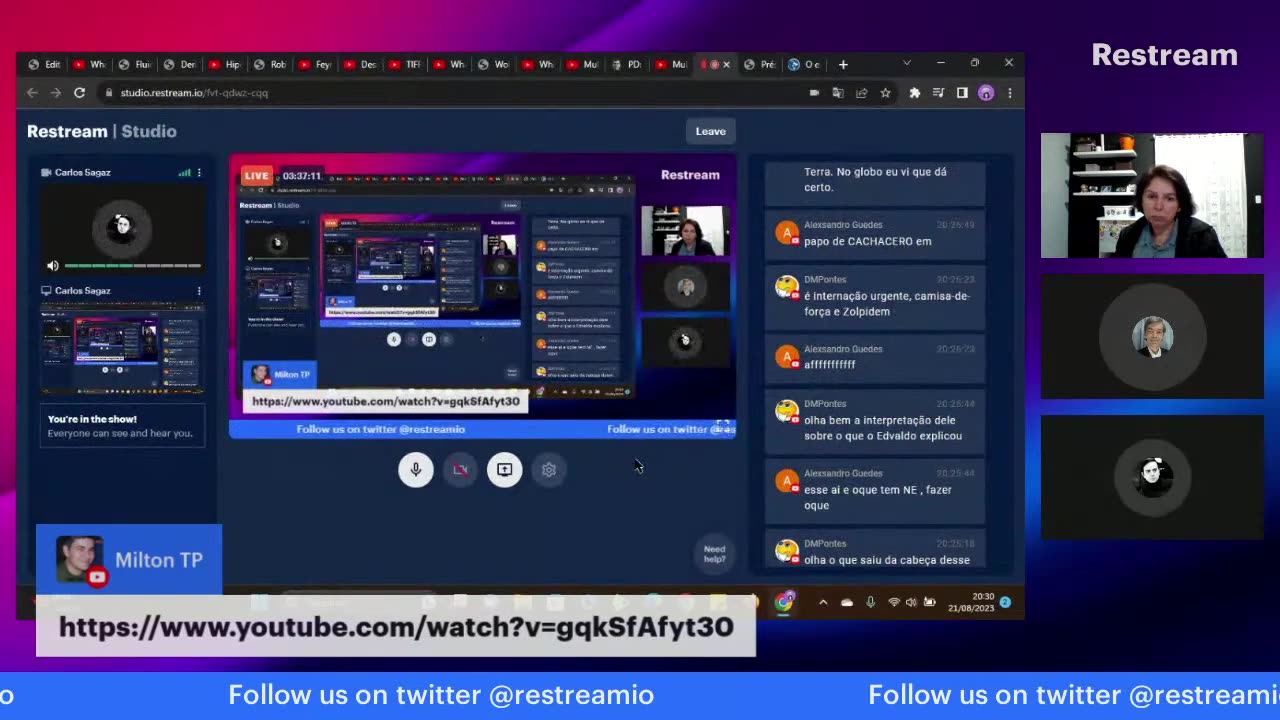Show hidden tray icons chevron

(x=823, y=602)
